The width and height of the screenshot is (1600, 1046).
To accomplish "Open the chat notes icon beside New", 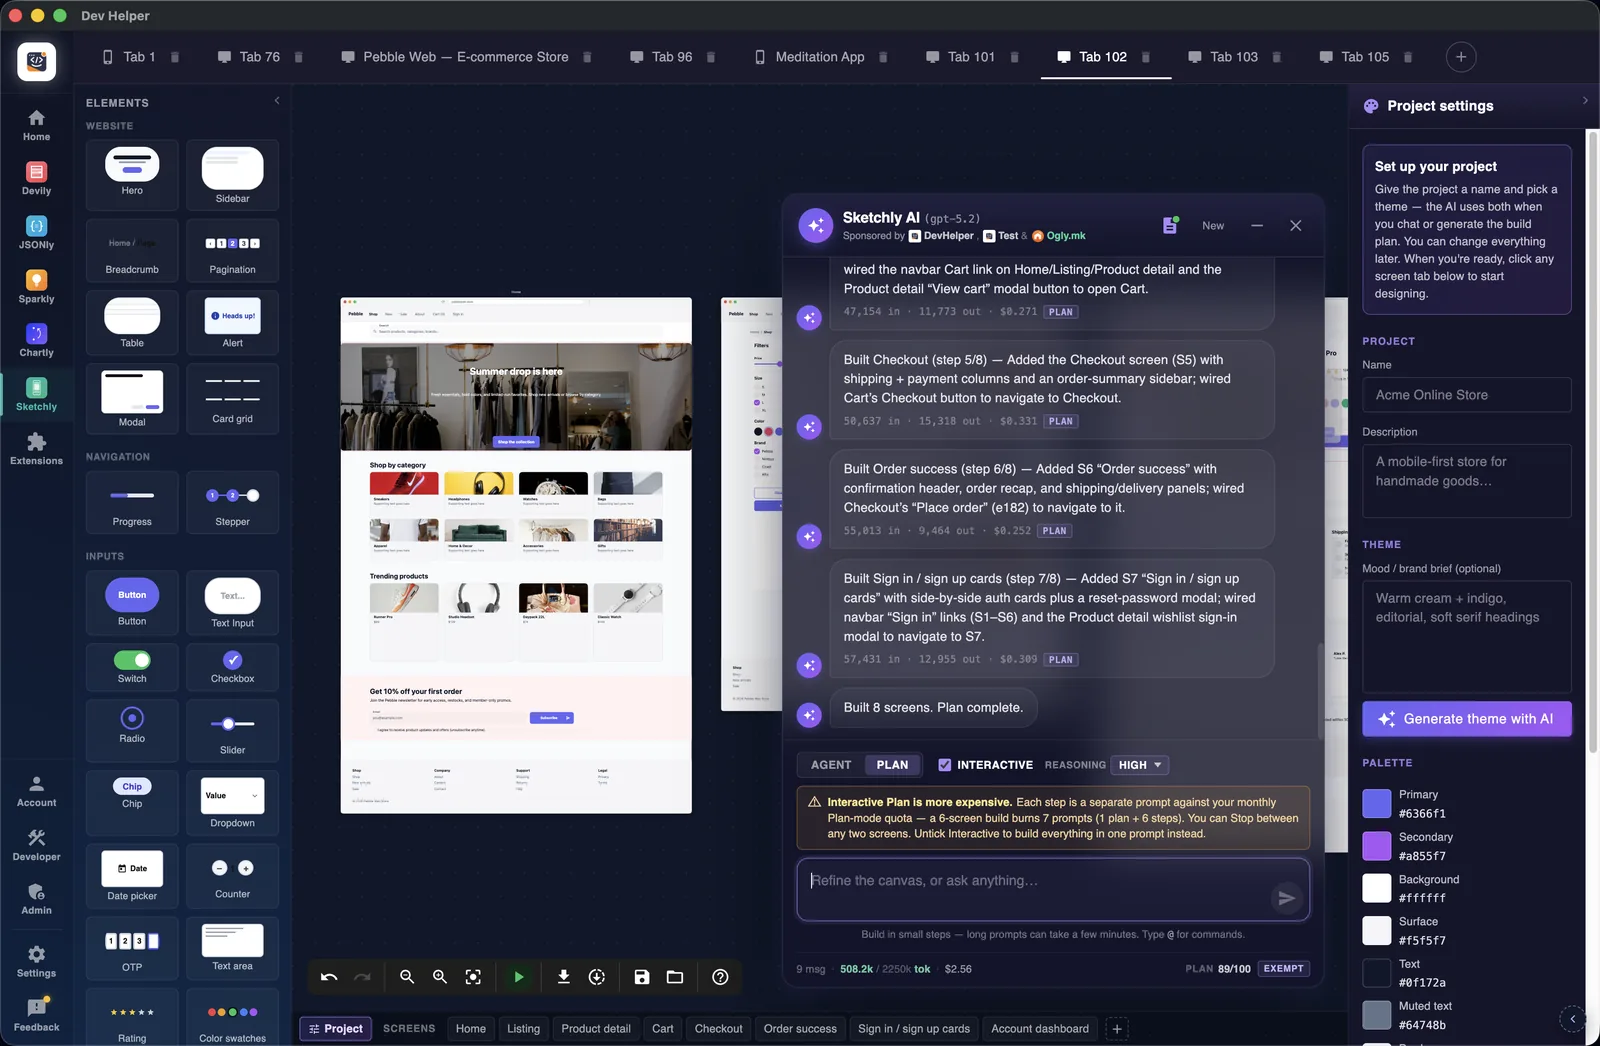I will point(1170,225).
